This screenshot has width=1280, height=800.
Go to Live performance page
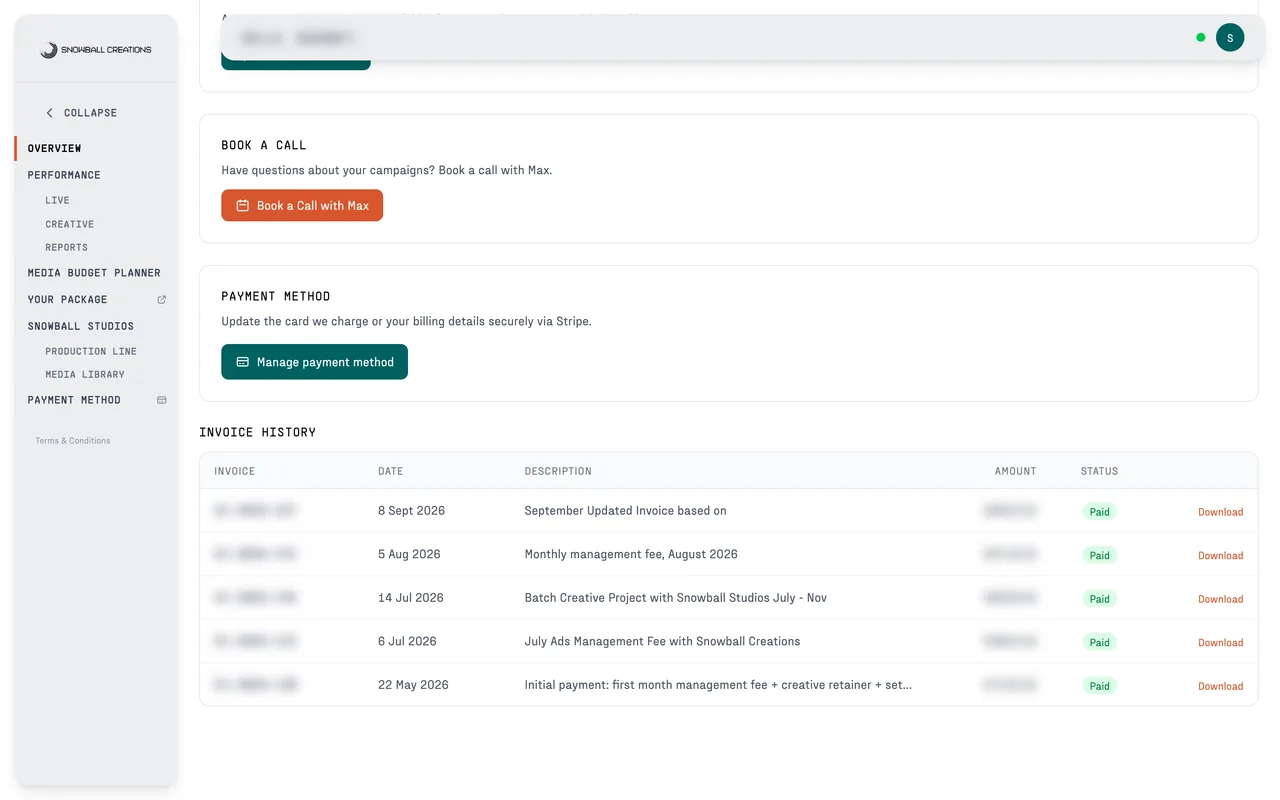click(57, 200)
